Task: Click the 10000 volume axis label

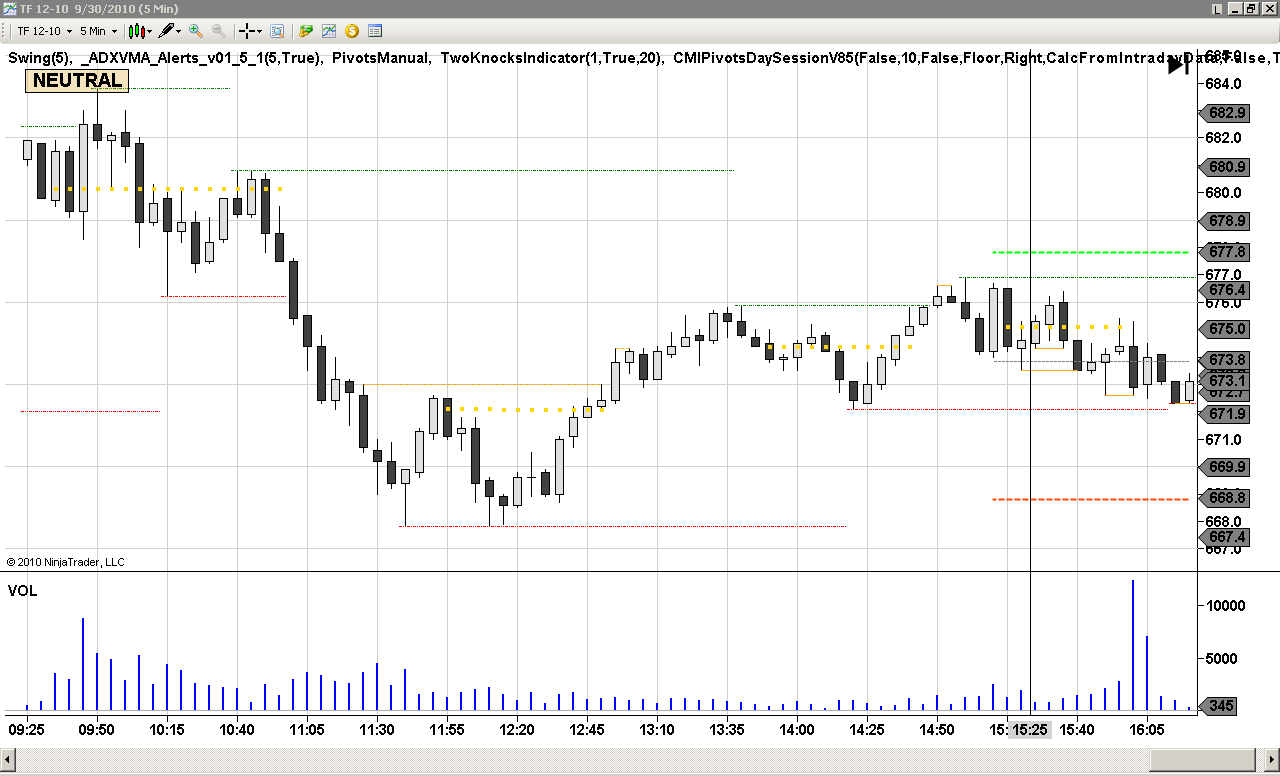Action: 1225,605
